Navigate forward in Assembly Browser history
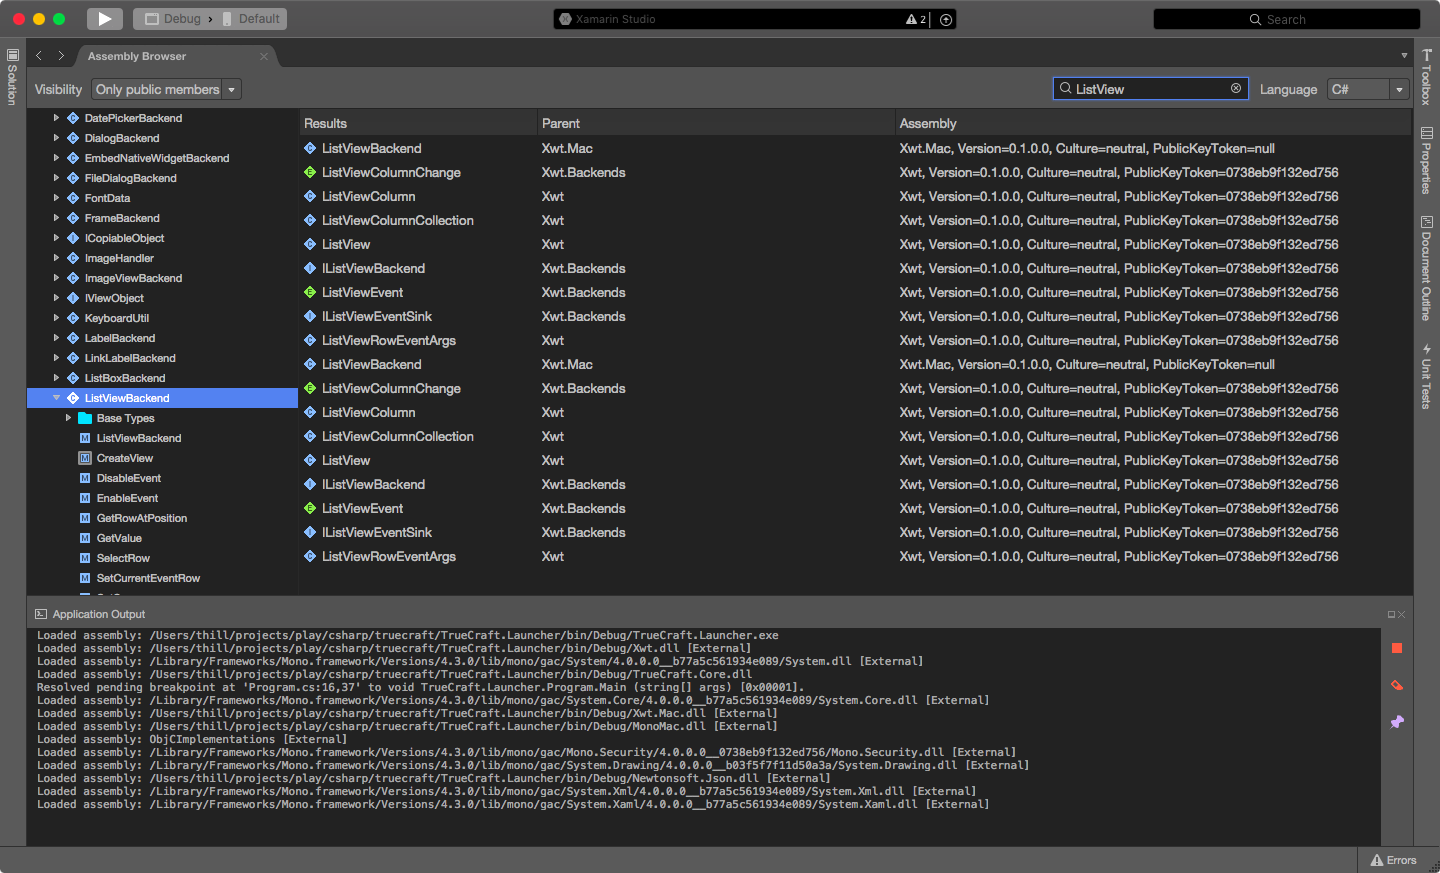Viewport: 1440px width, 873px height. tap(61, 56)
